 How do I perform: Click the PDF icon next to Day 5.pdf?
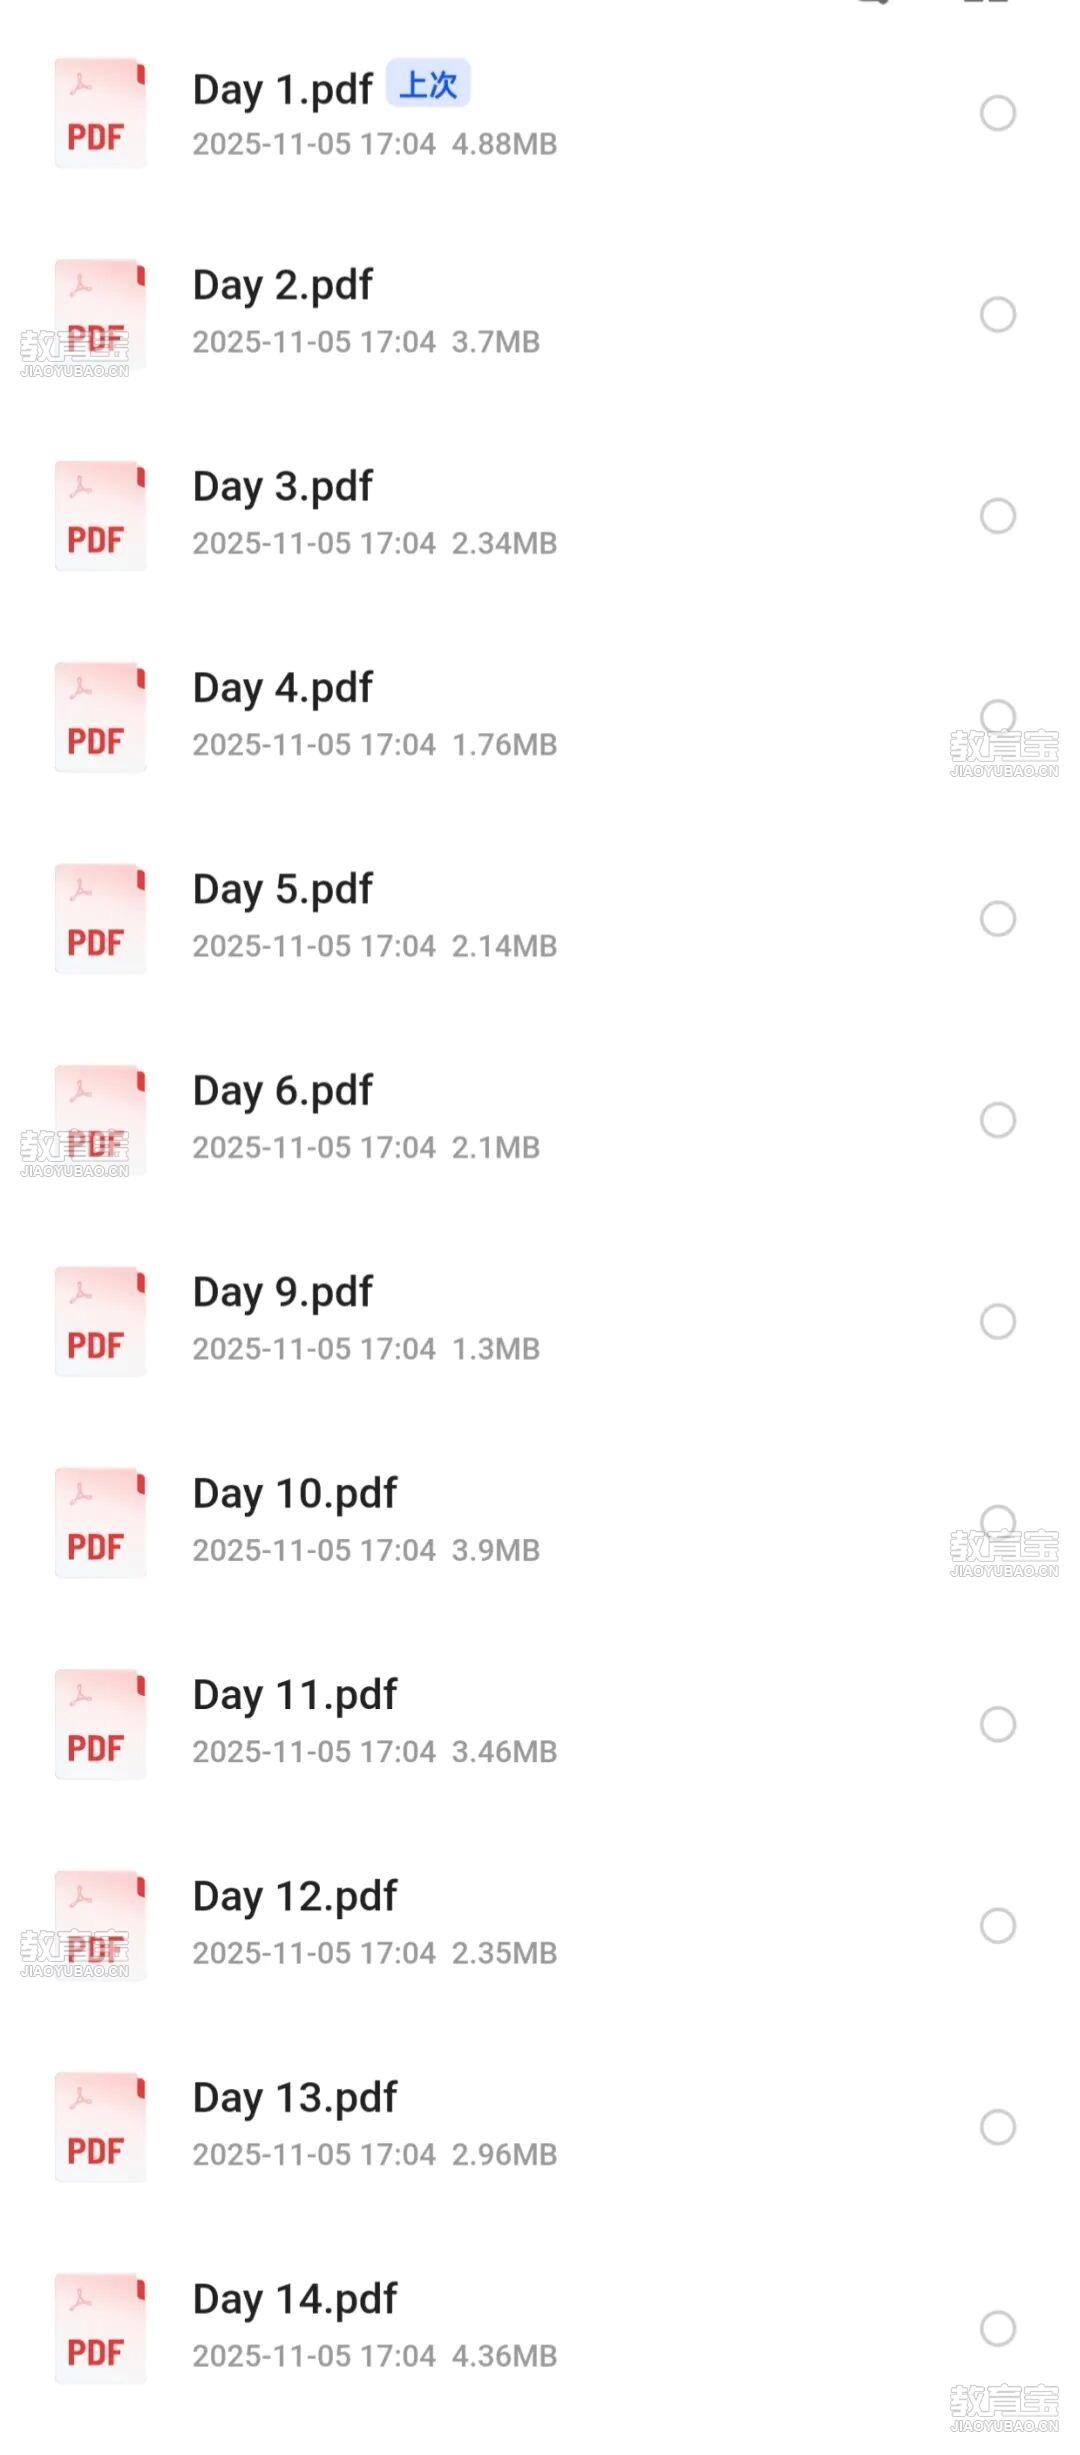[x=100, y=918]
